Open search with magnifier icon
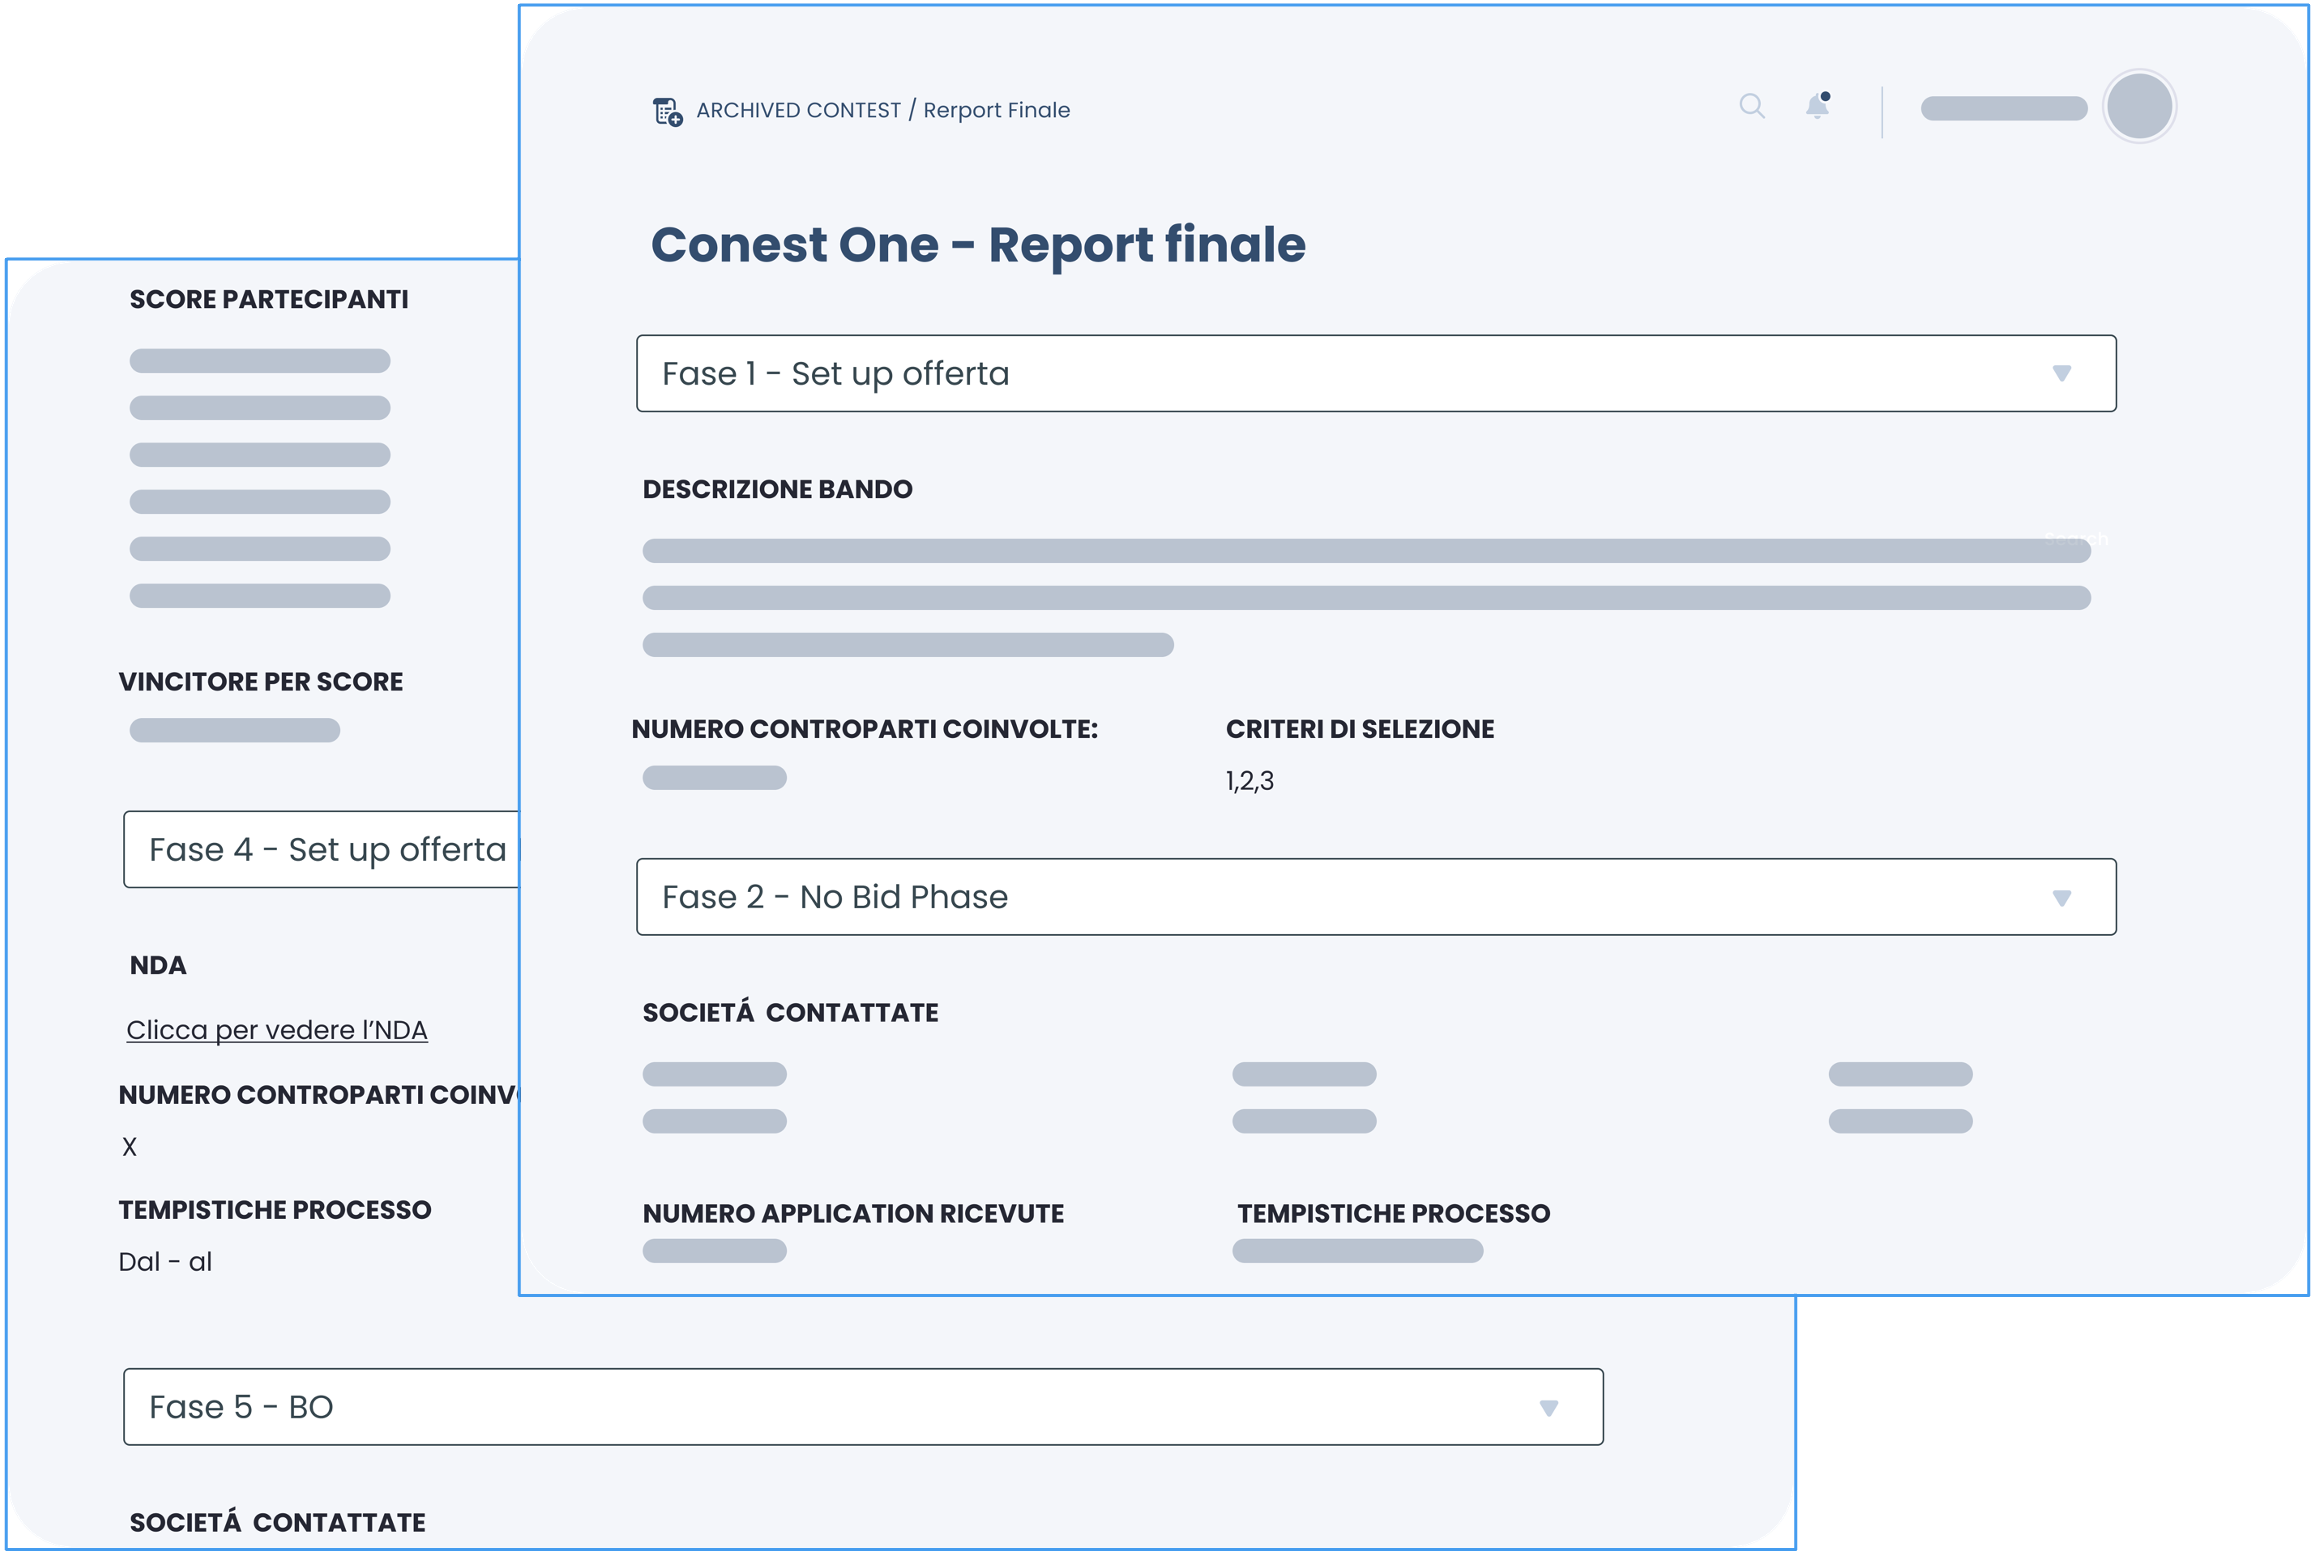The height and width of the screenshot is (1553, 2314). (1751, 106)
